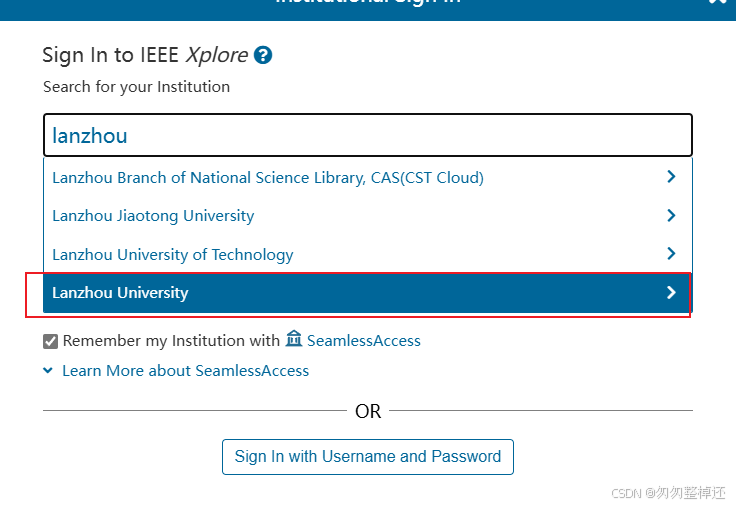Focus the institution search field containing lanzhou
The height and width of the screenshot is (506, 736).
coord(367,135)
